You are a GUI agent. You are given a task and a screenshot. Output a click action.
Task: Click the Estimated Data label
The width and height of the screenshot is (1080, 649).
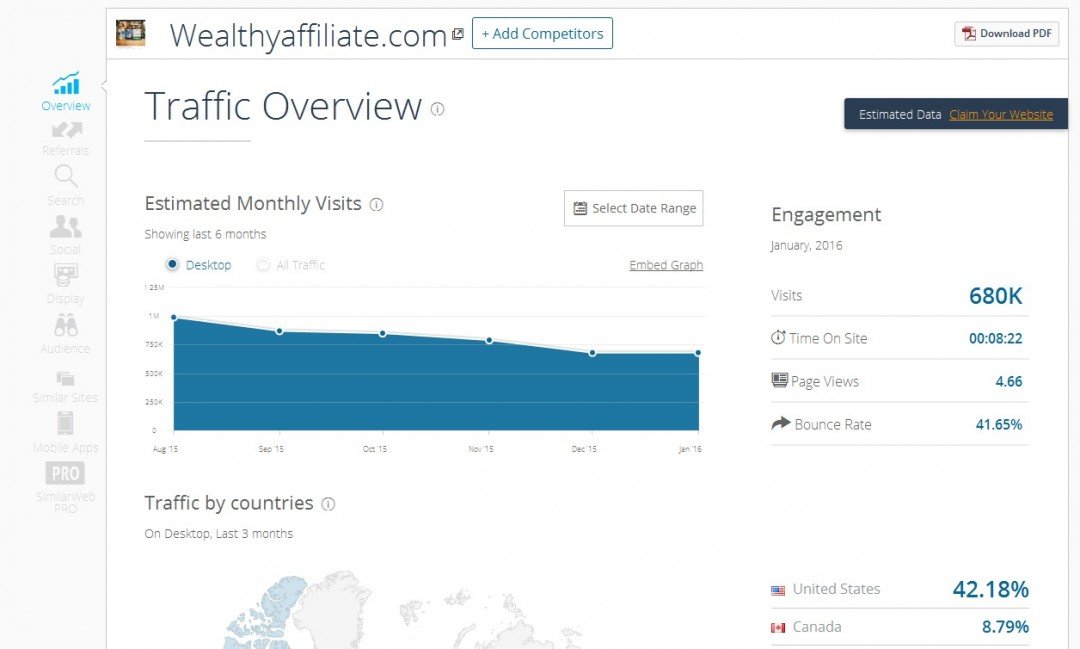(x=900, y=114)
